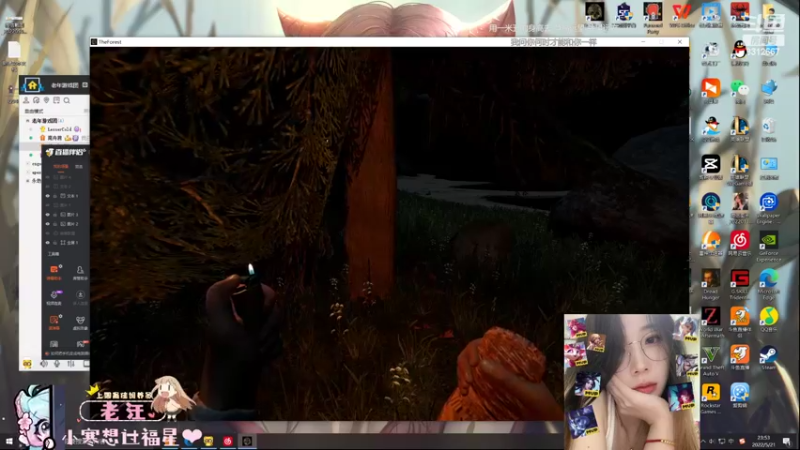Image resolution: width=800 pixels, height=450 pixels.
Task: Click the mask icon tool in streaming panel
Action: tap(80, 322)
